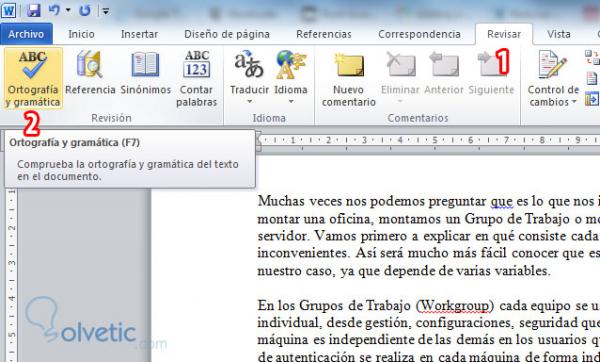Switch to the Referencias tab

click(x=324, y=34)
